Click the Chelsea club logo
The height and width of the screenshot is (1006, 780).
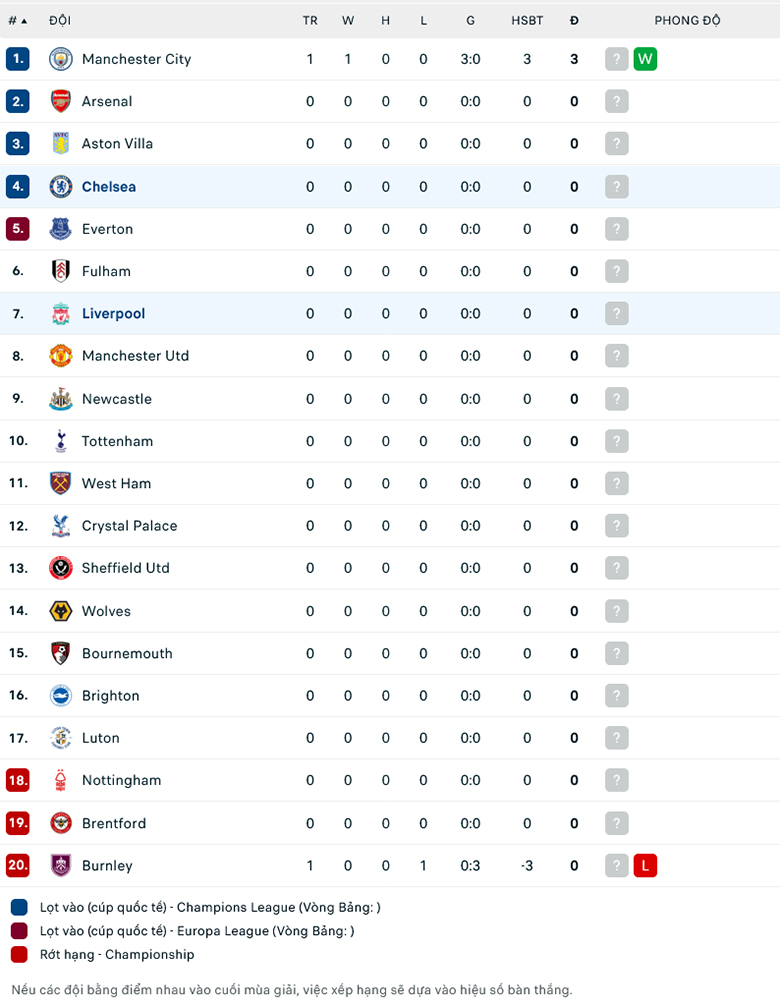click(x=61, y=186)
